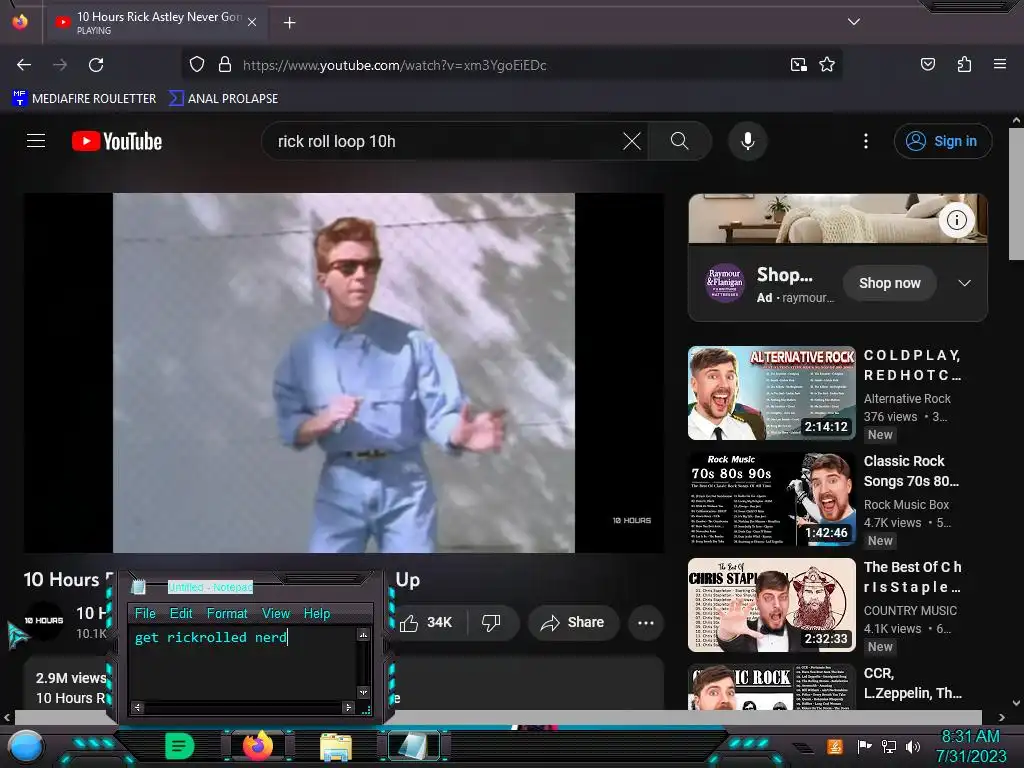Like the video with the thumbs up button
This screenshot has height=768, width=1024.
tap(426, 622)
